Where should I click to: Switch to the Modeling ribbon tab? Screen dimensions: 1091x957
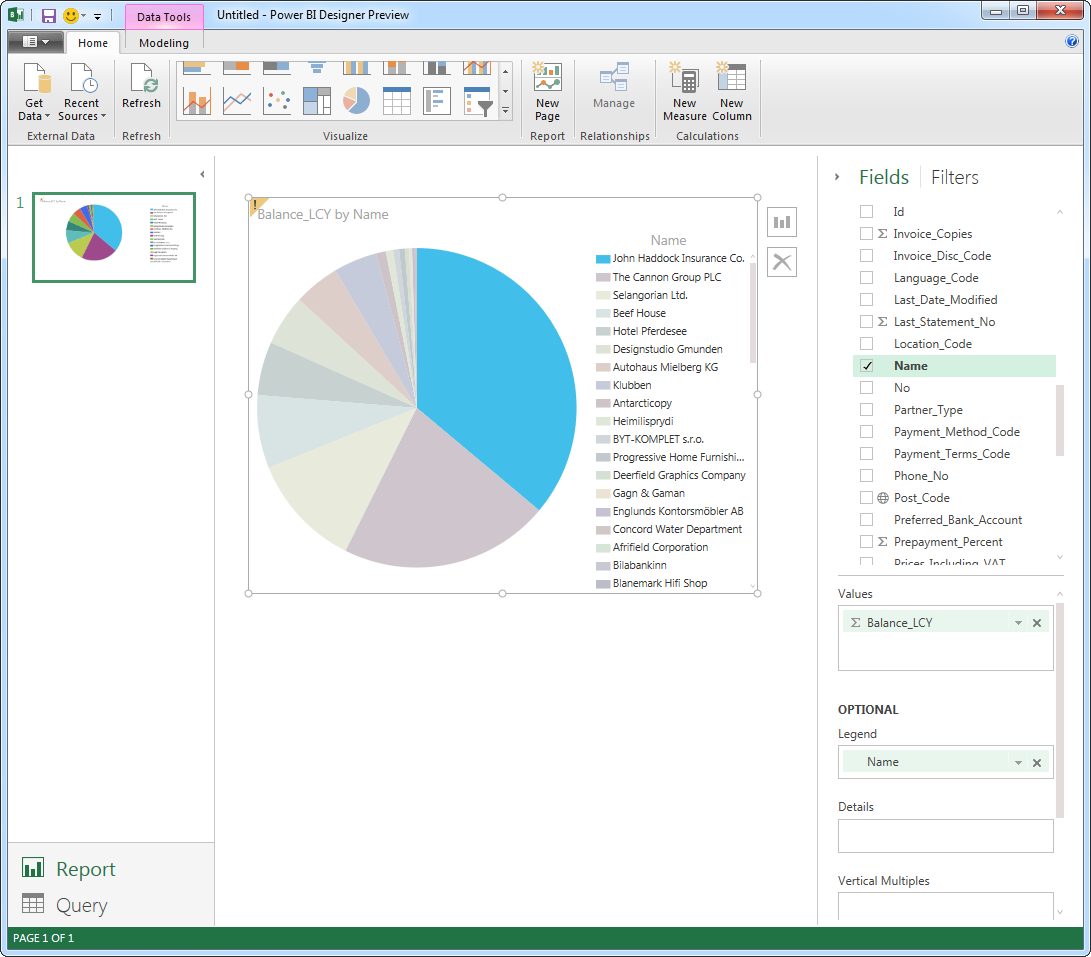[164, 43]
